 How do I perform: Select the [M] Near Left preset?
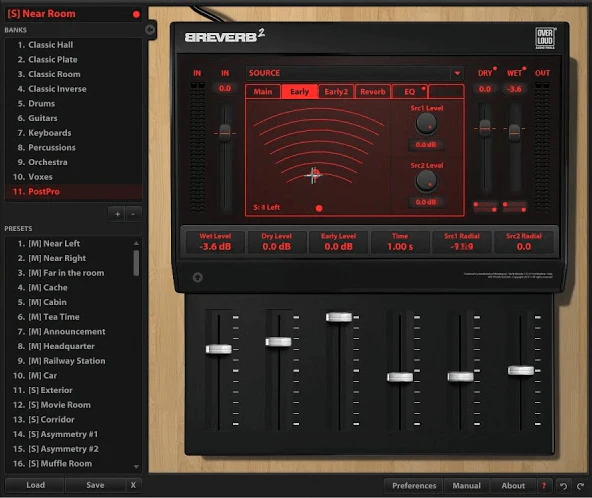tap(69, 244)
